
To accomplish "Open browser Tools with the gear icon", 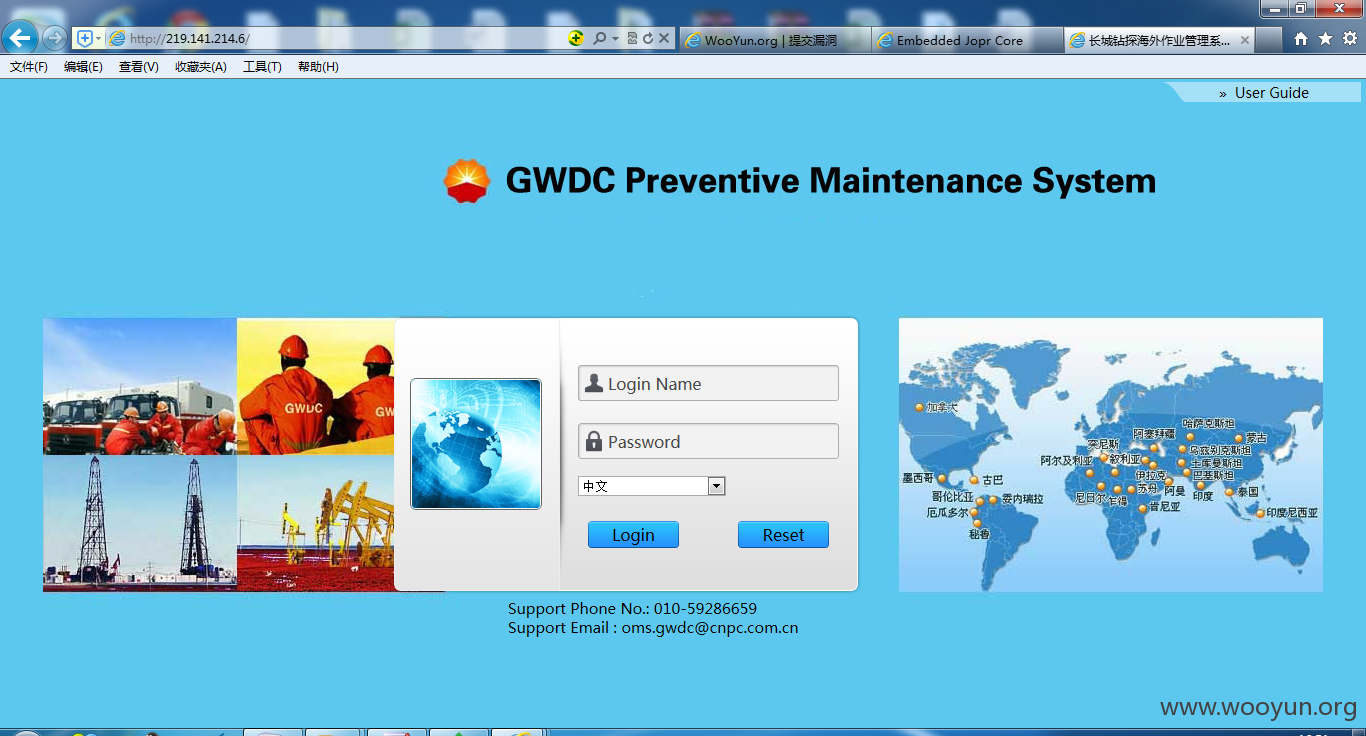I will click(1350, 38).
